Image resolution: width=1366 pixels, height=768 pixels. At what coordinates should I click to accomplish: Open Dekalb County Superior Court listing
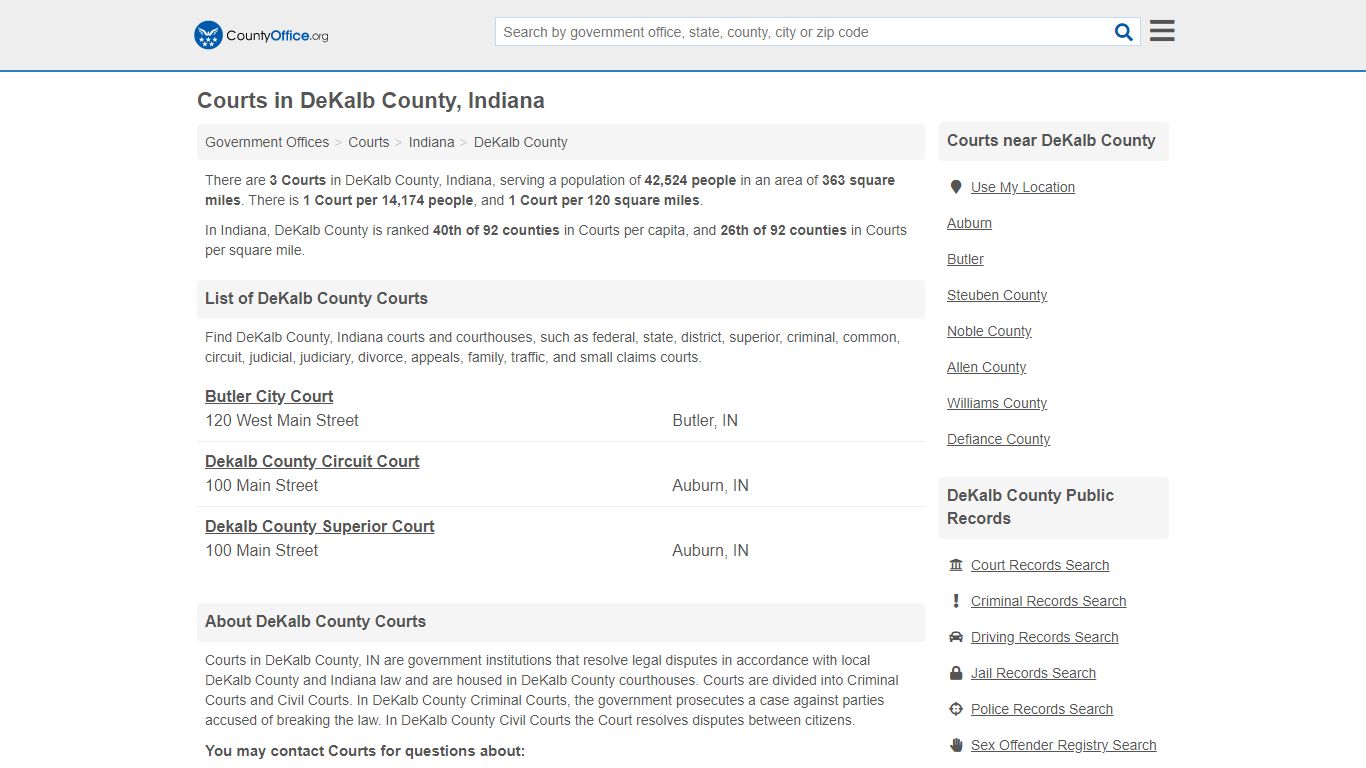[320, 526]
